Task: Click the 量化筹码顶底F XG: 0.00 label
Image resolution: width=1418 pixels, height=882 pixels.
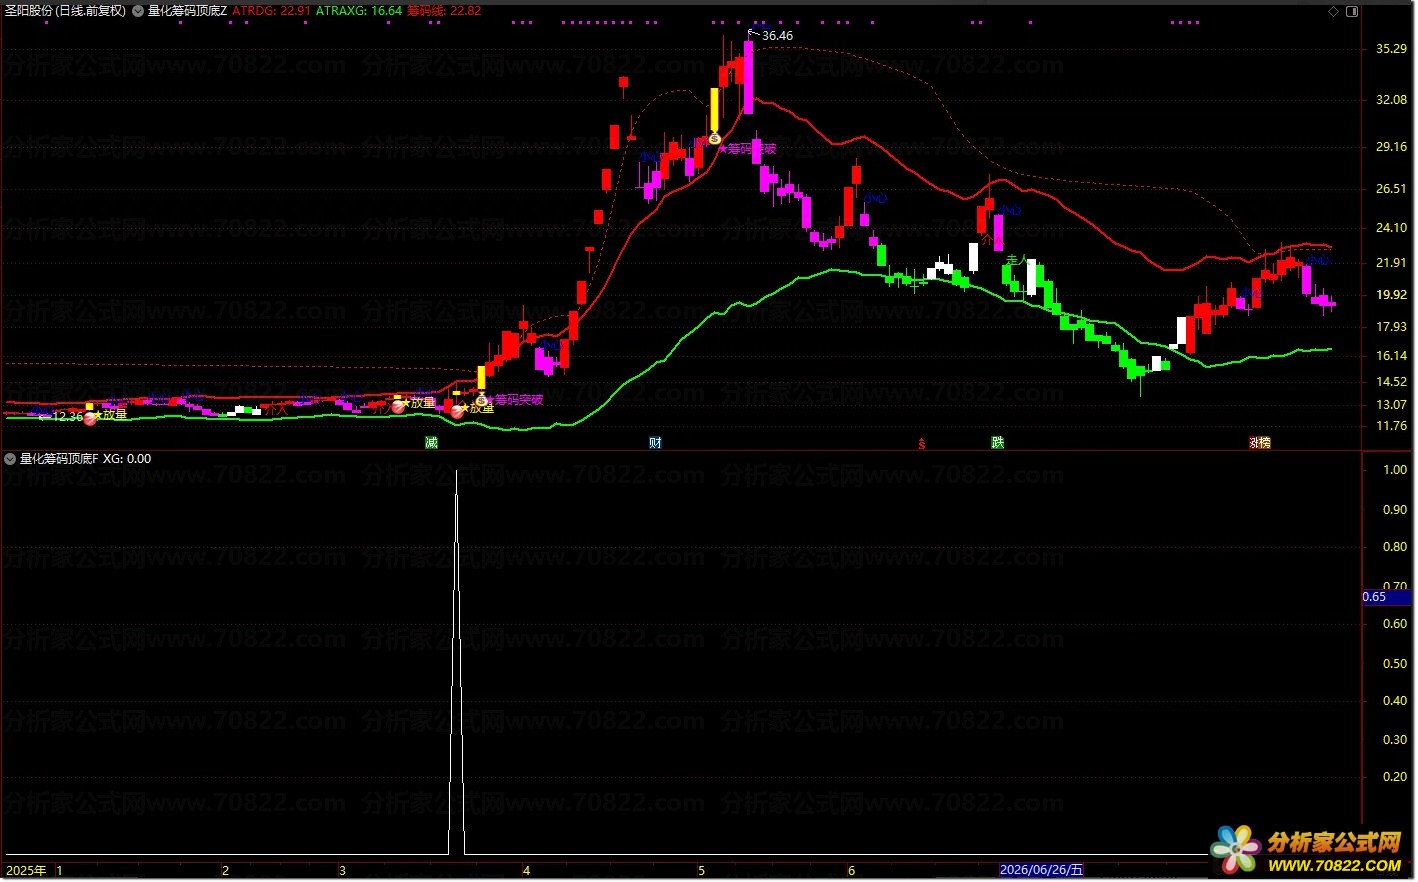Action: [x=85, y=459]
